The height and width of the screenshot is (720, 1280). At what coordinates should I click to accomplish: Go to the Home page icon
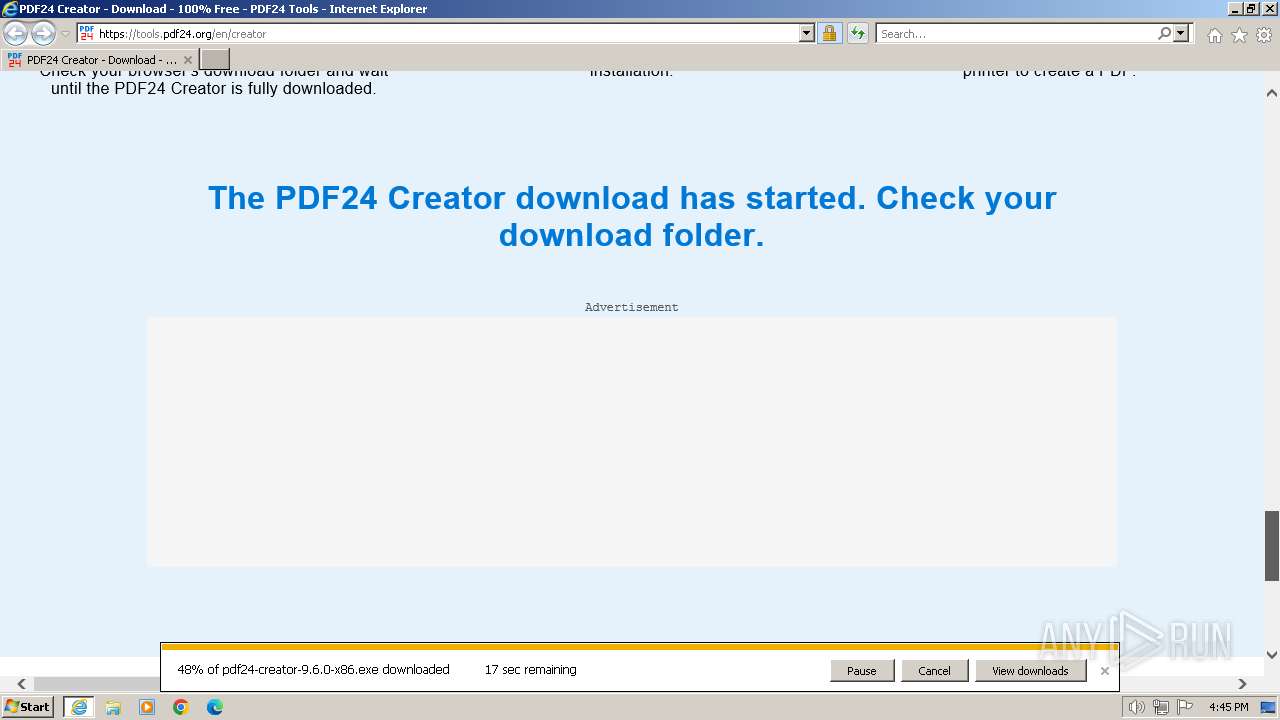point(1214,35)
